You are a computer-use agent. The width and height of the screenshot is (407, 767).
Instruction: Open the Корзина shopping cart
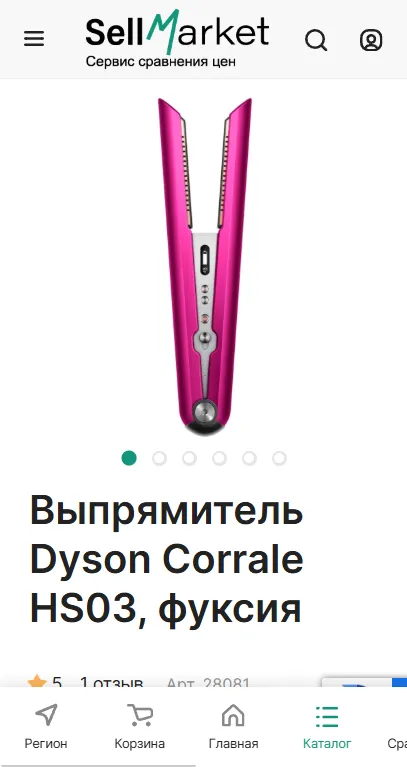139,715
